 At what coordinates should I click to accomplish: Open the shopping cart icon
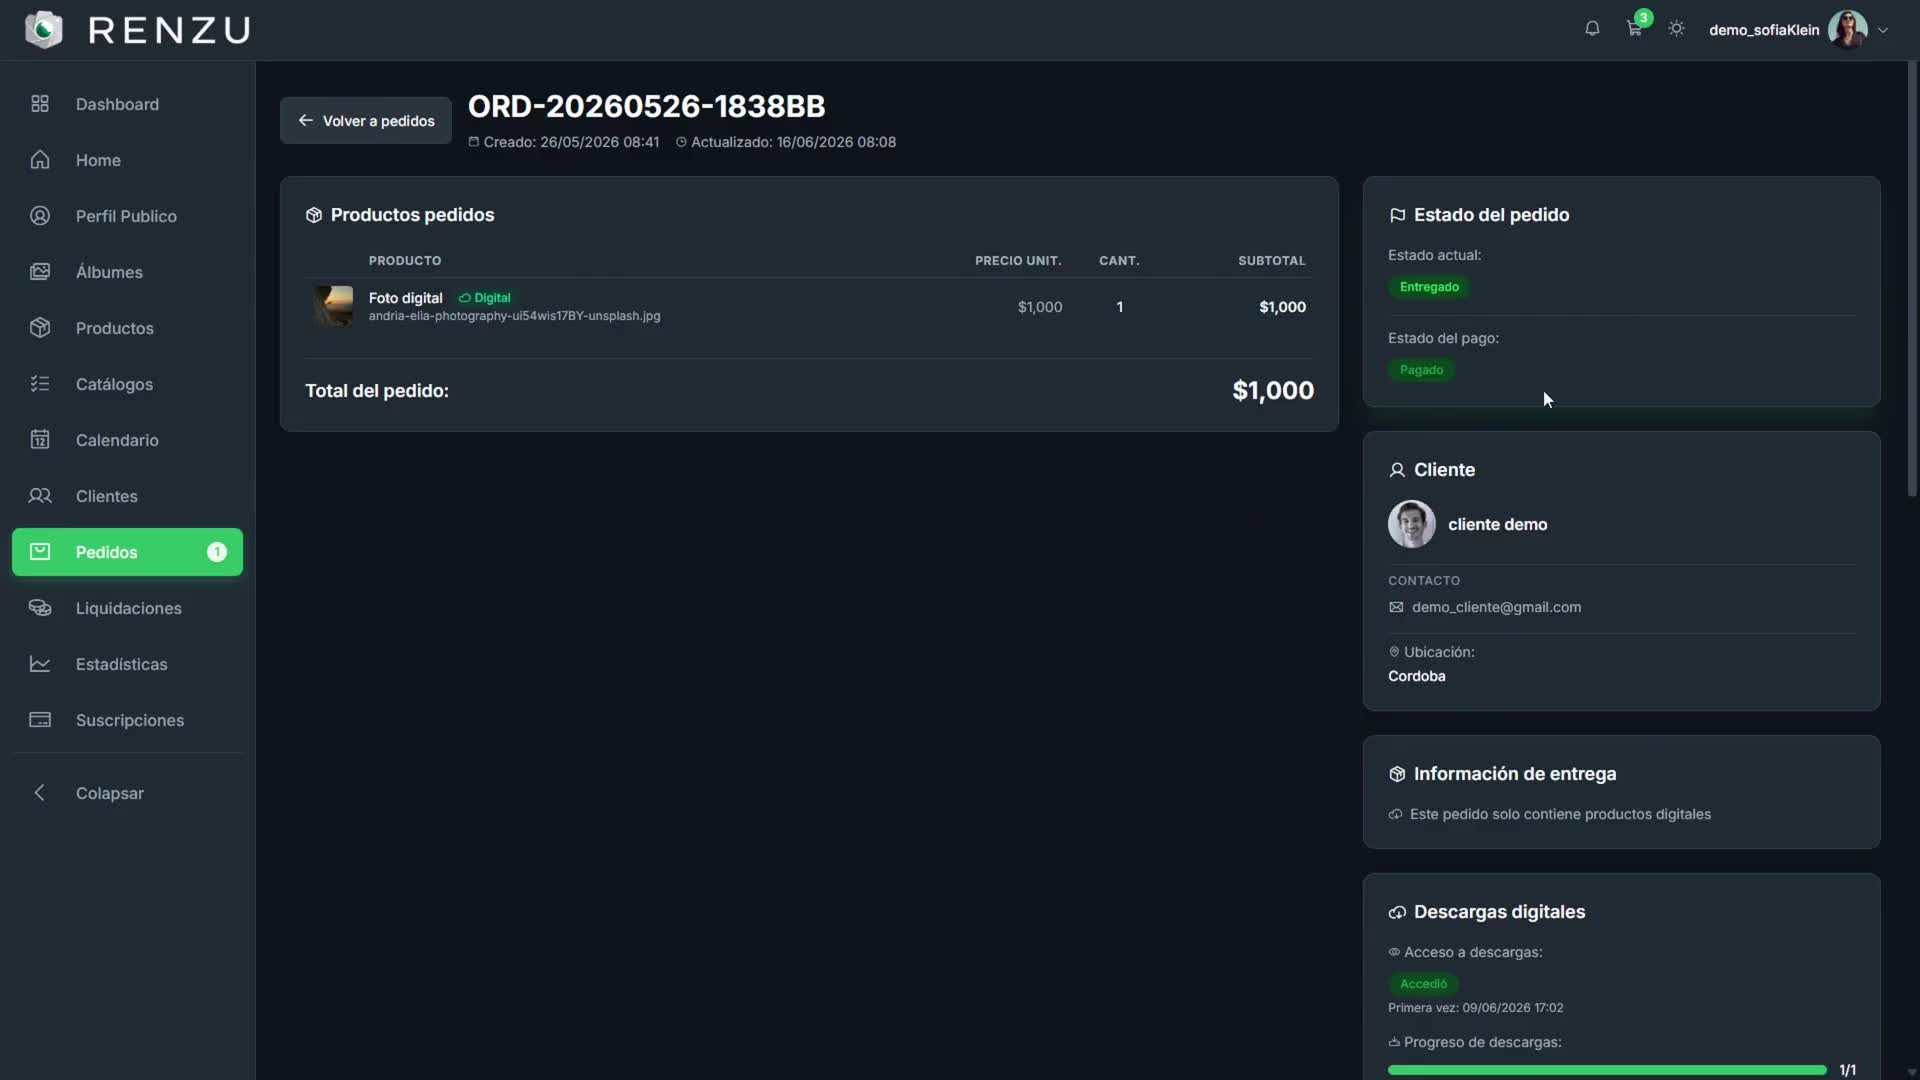click(1634, 29)
